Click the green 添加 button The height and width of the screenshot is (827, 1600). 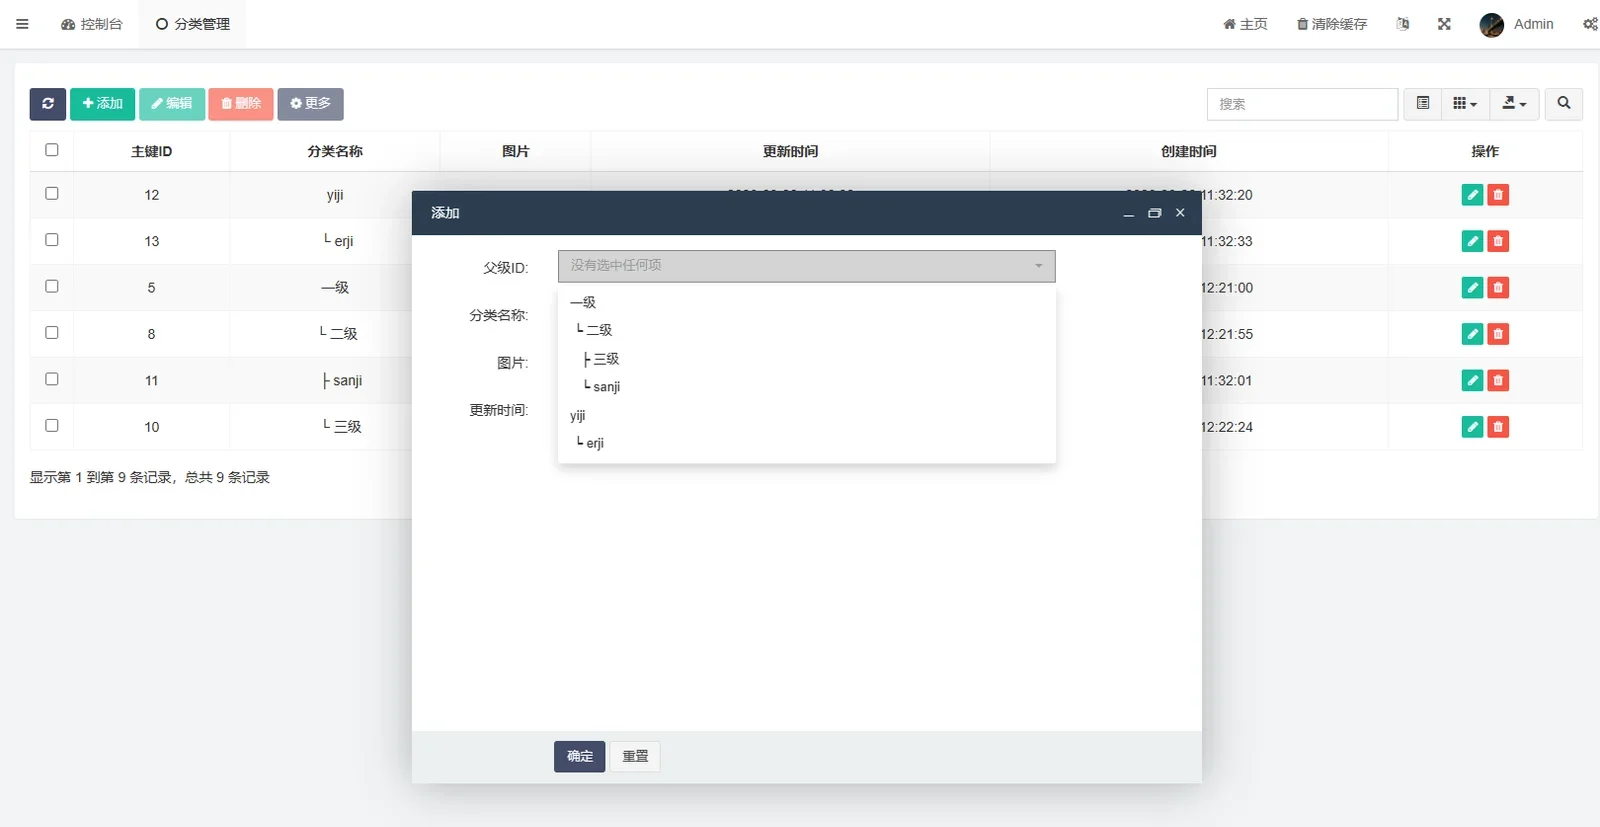102,104
